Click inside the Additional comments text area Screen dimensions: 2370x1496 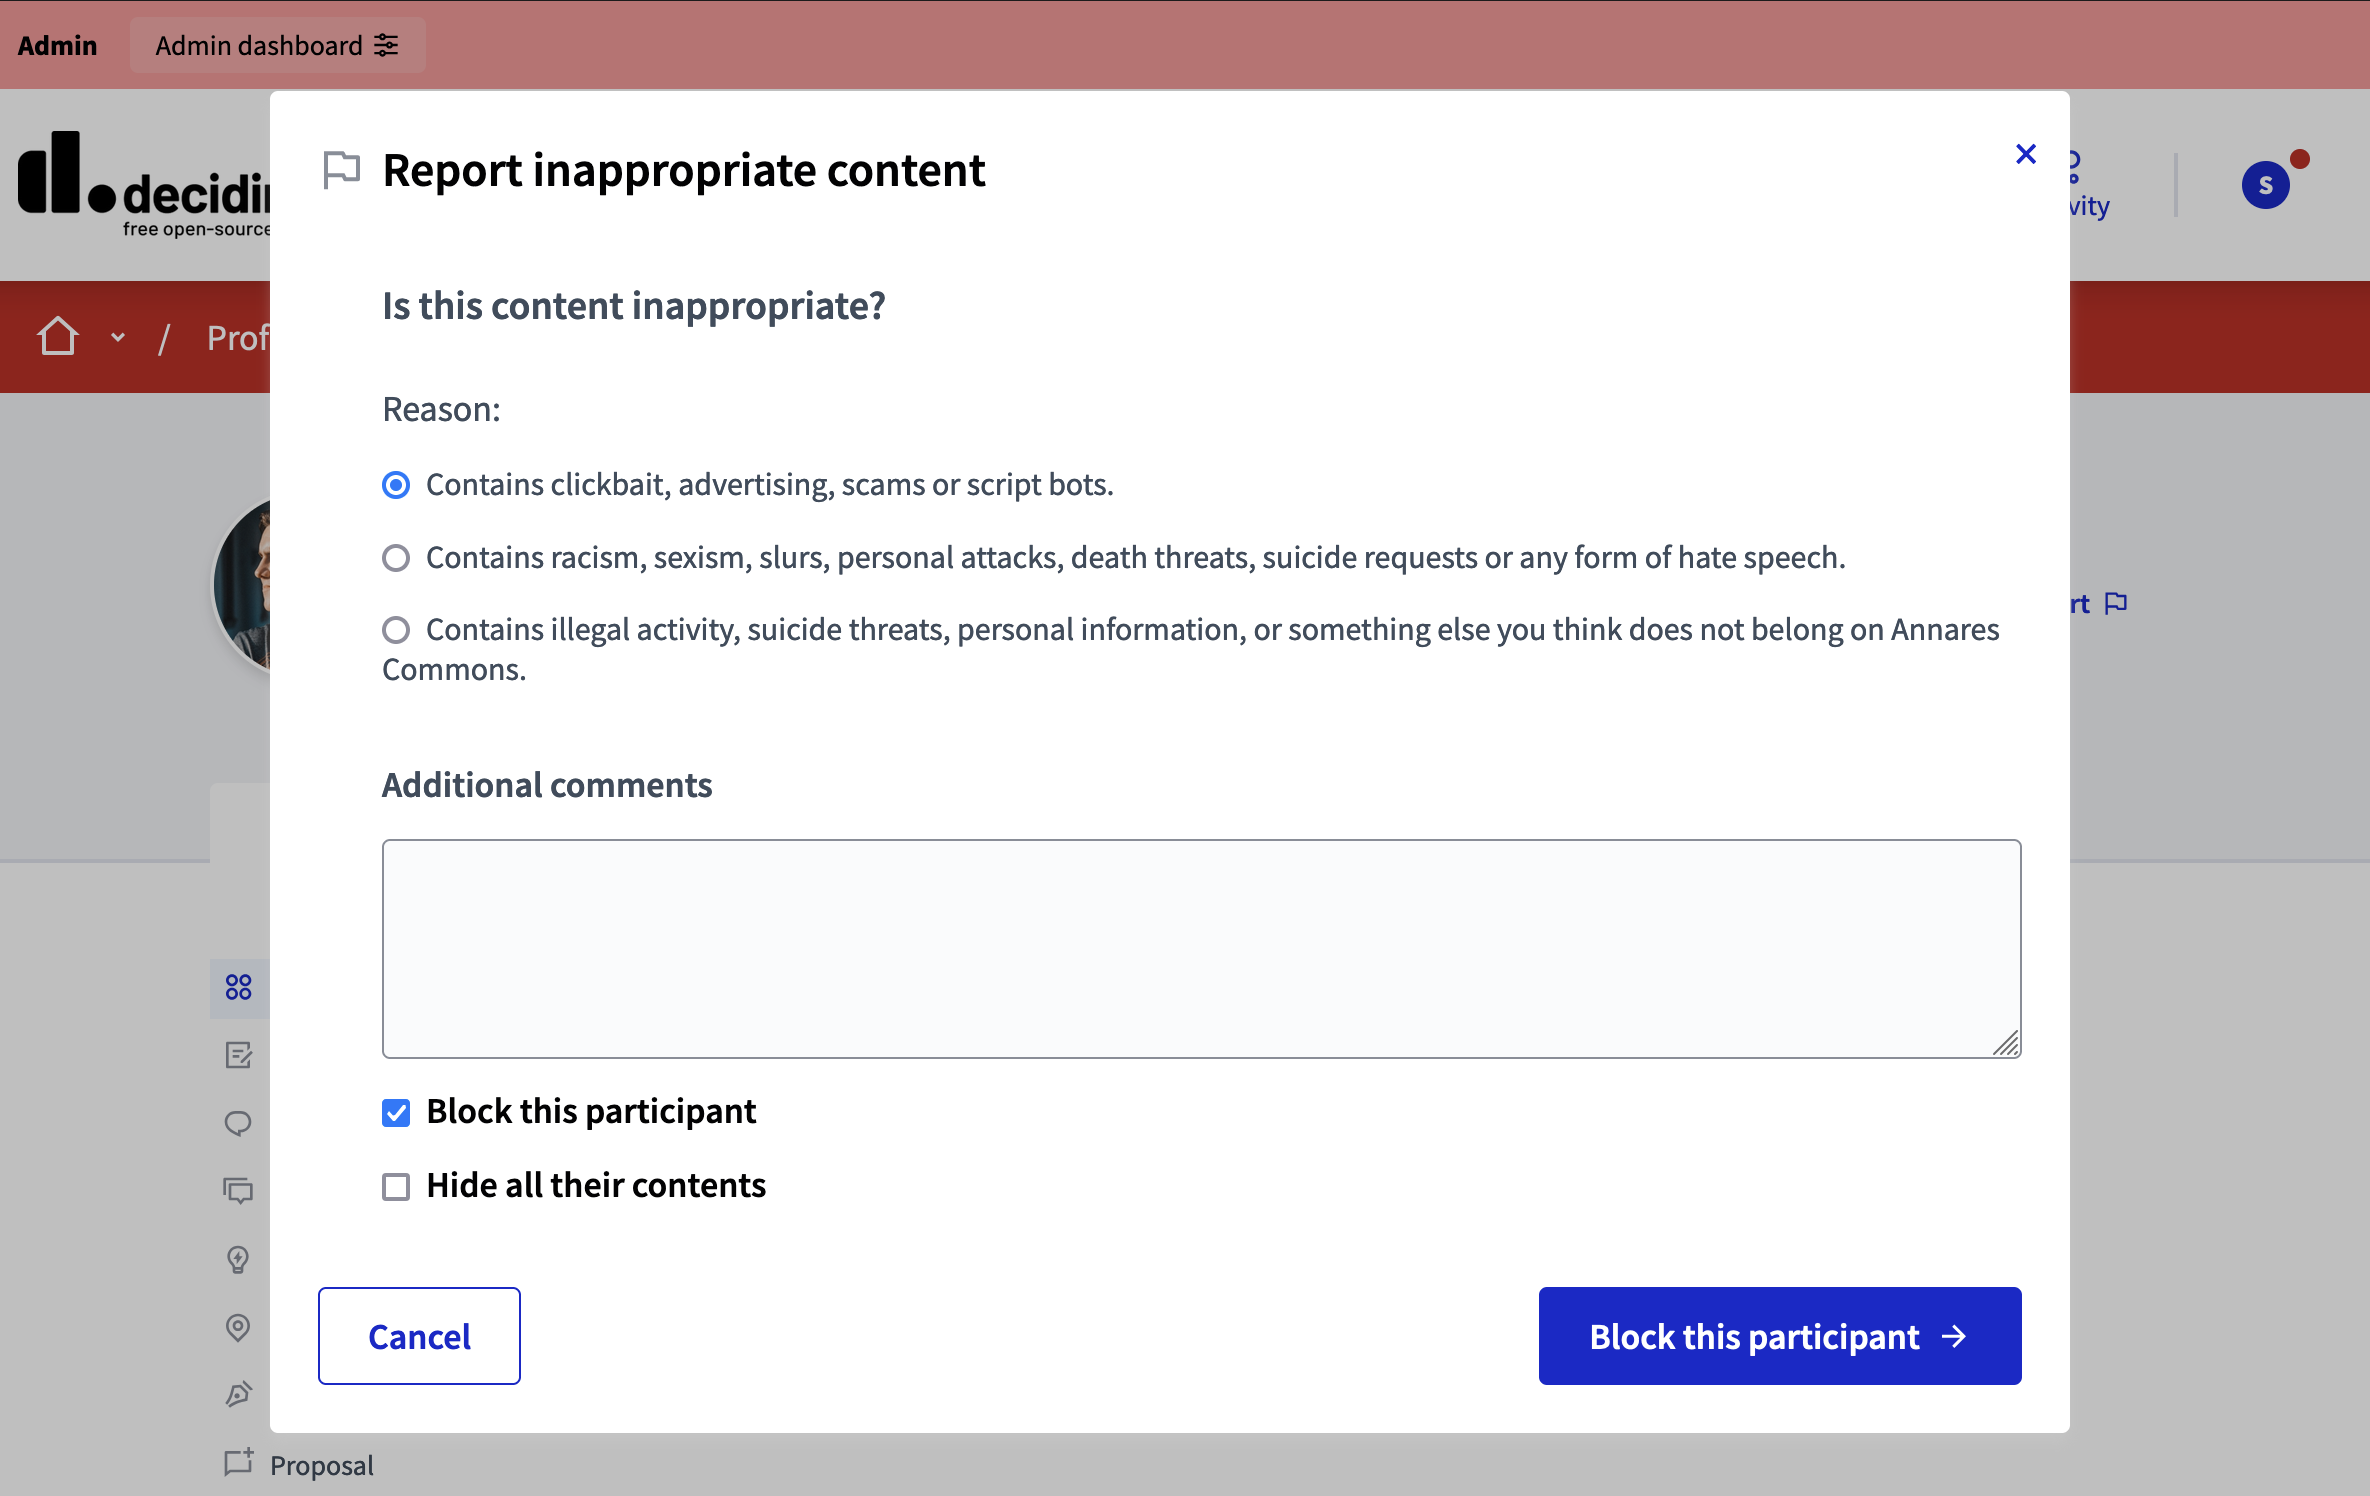[x=1200, y=948]
